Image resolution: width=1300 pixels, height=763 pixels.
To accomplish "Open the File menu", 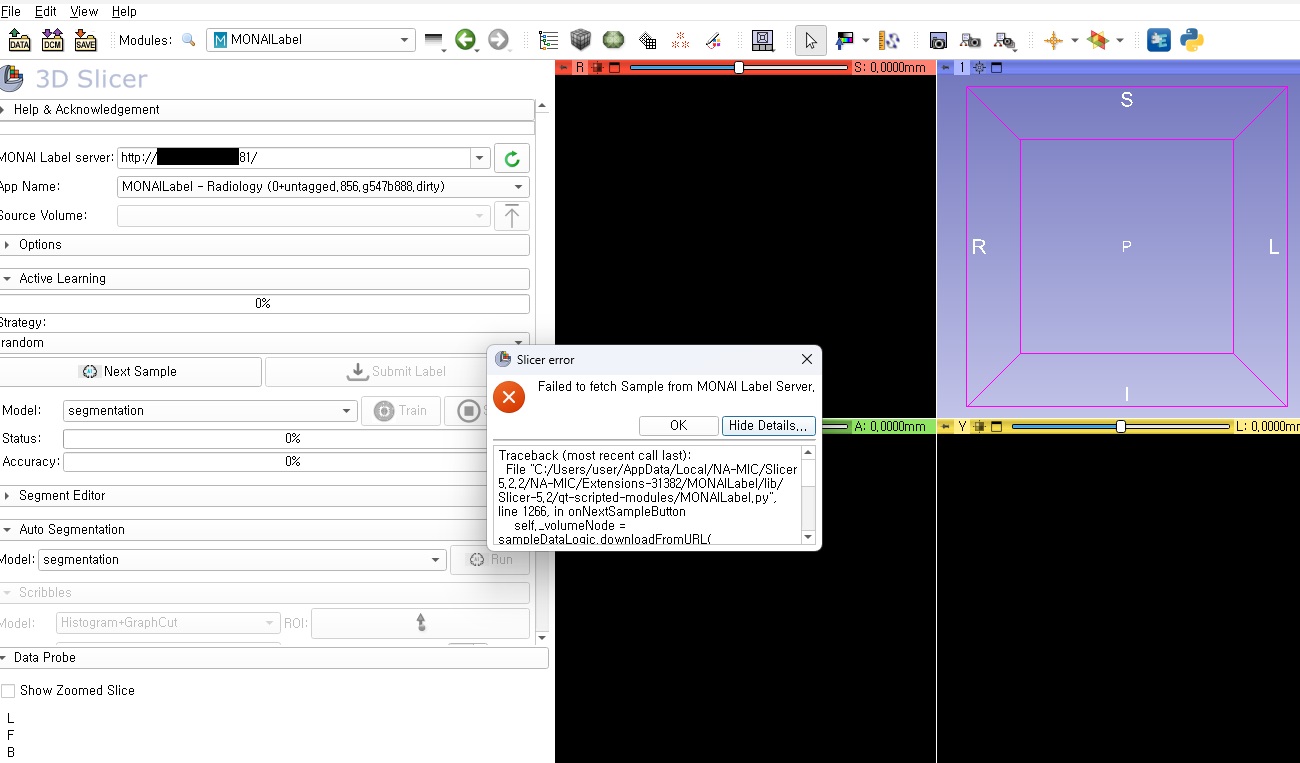I will pyautogui.click(x=13, y=11).
